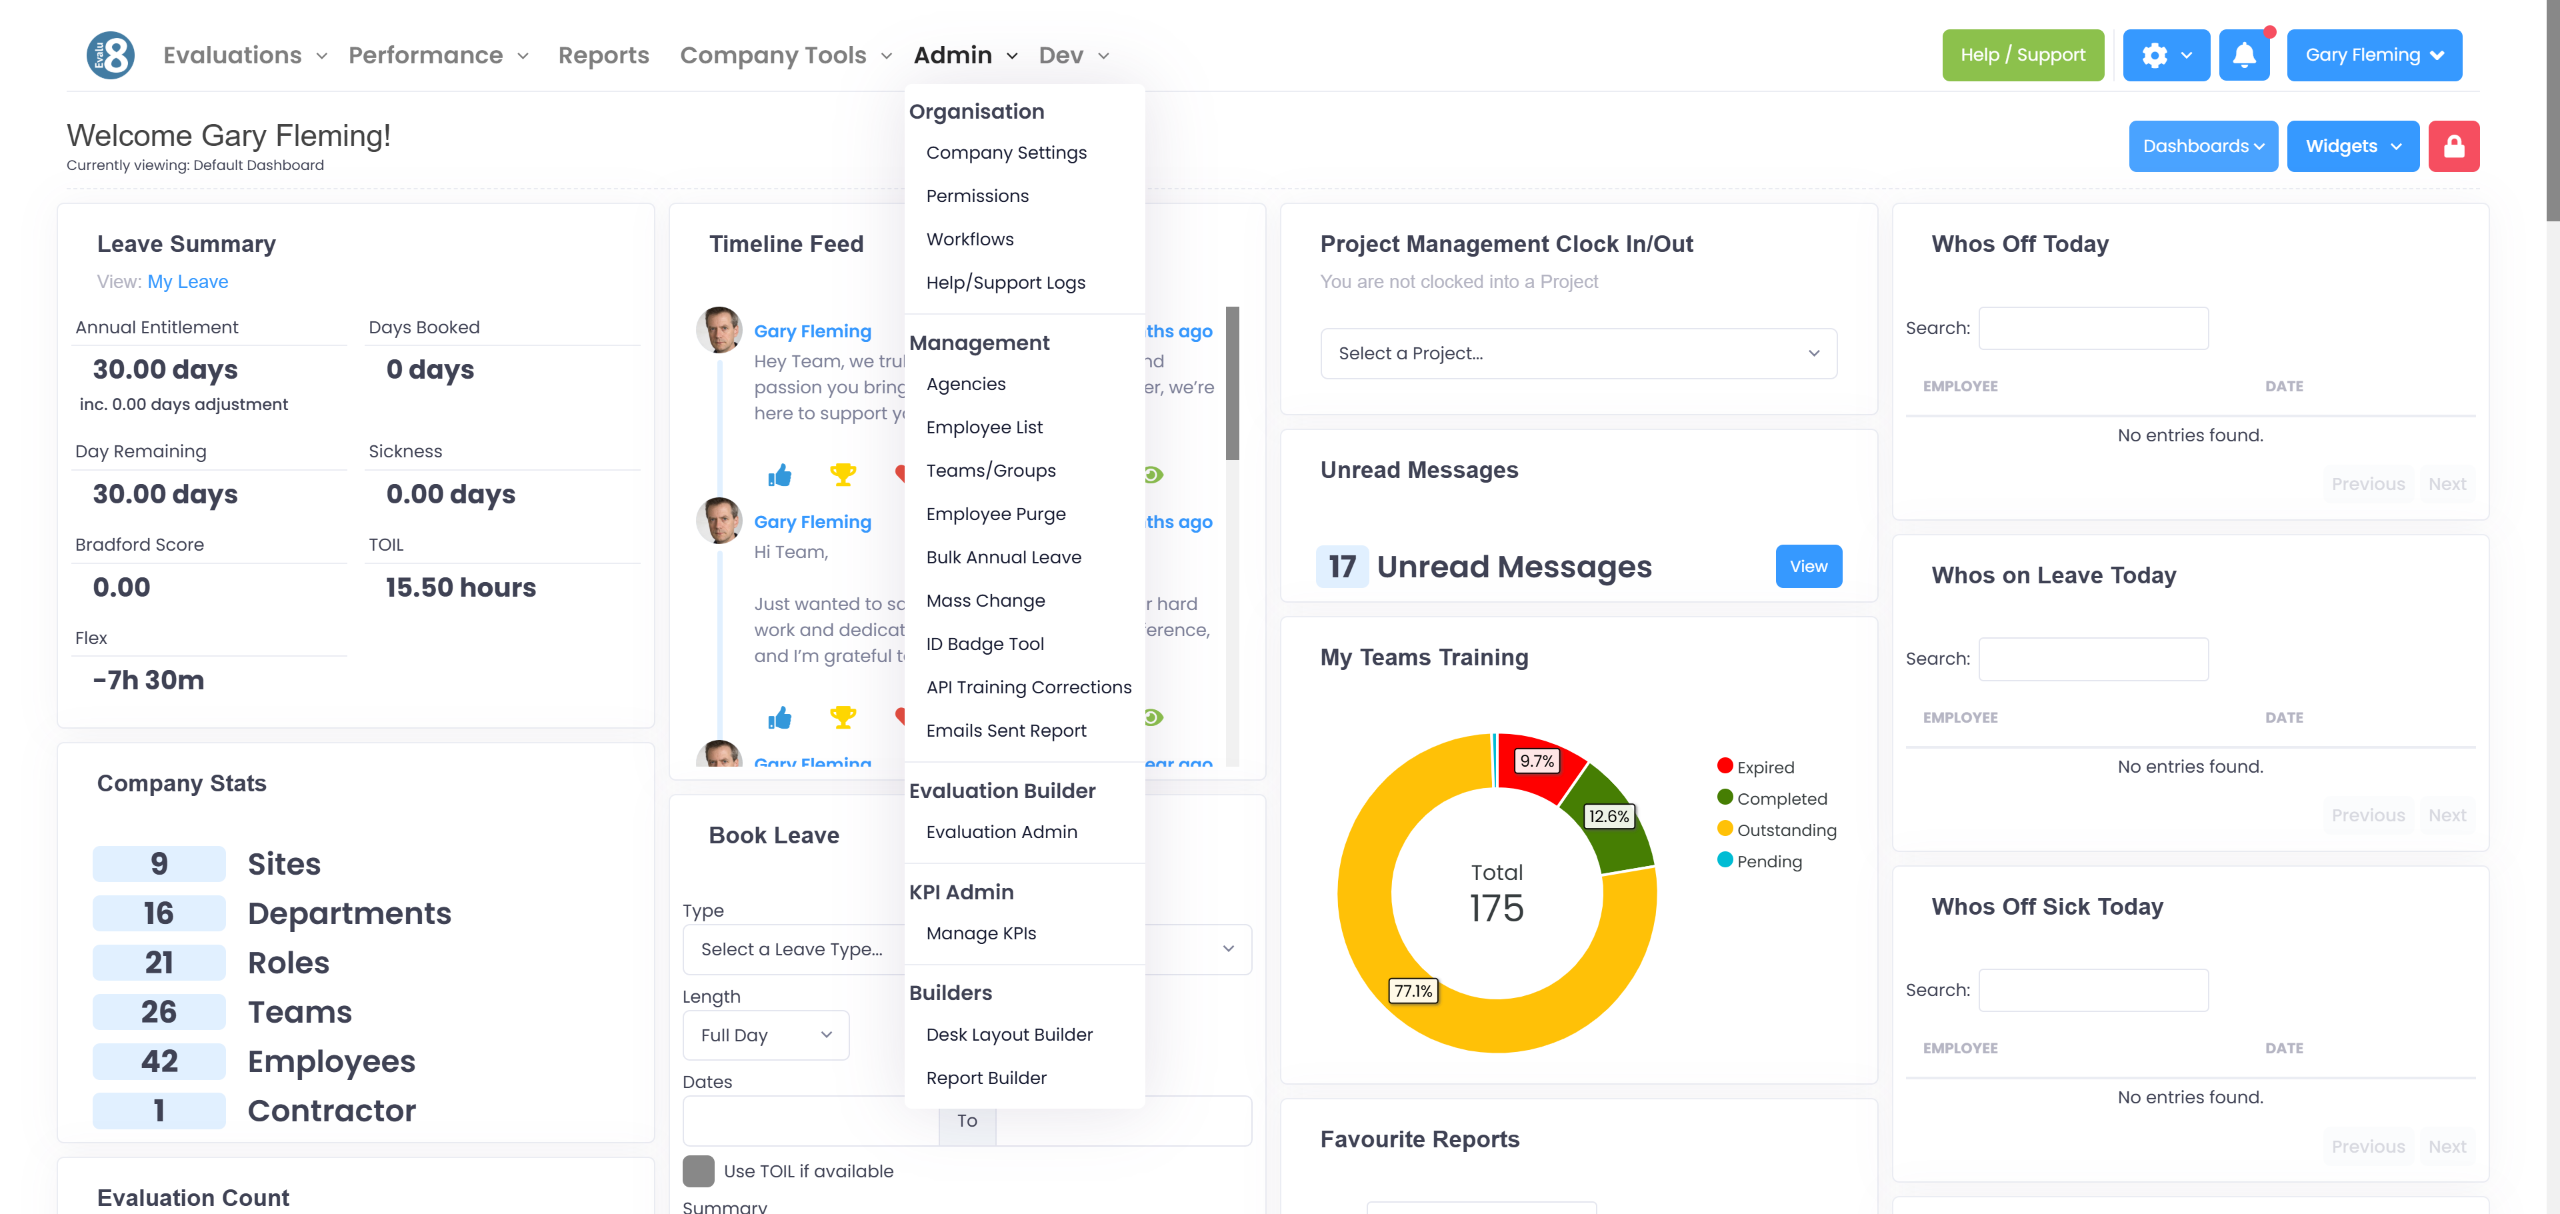View the 17 unread messages

(x=1808, y=566)
